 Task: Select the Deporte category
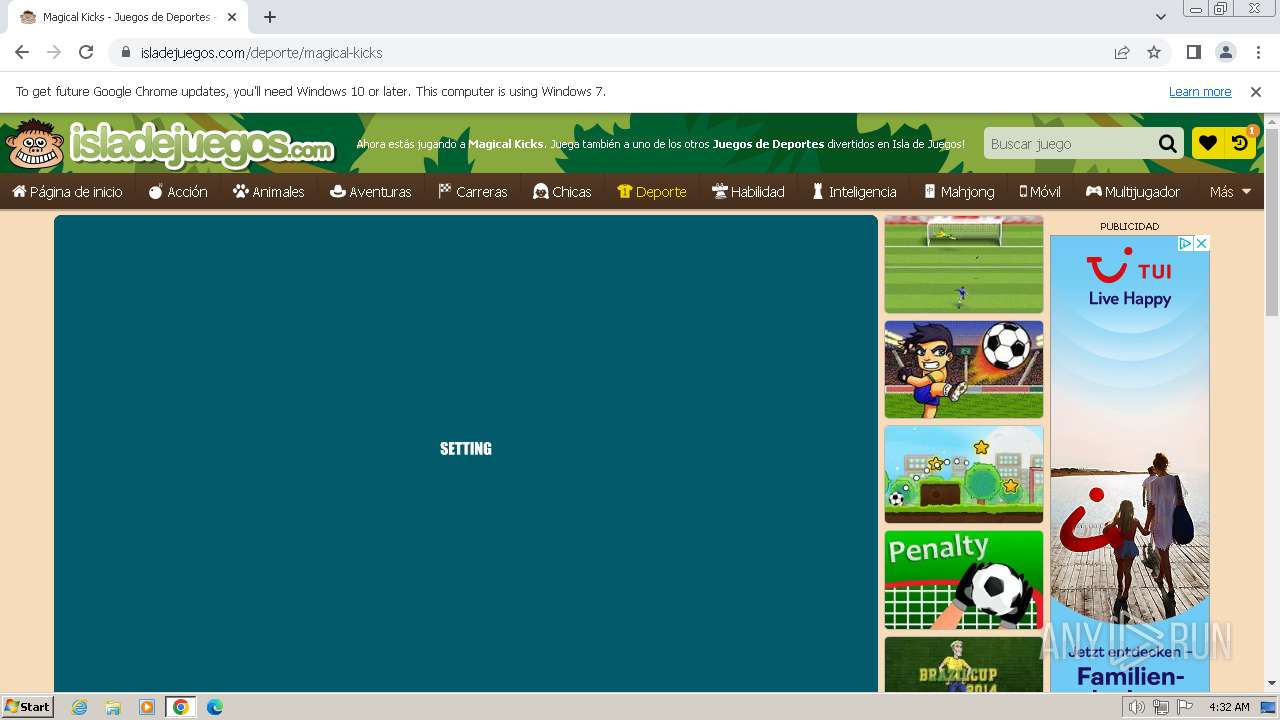tap(652, 192)
